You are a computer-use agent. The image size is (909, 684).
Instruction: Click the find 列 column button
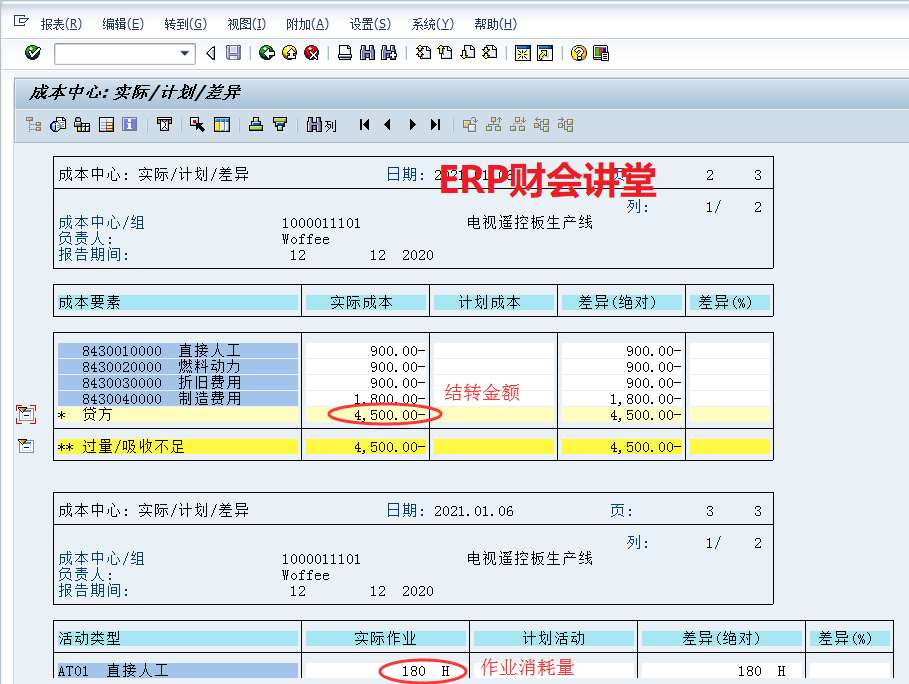point(321,125)
